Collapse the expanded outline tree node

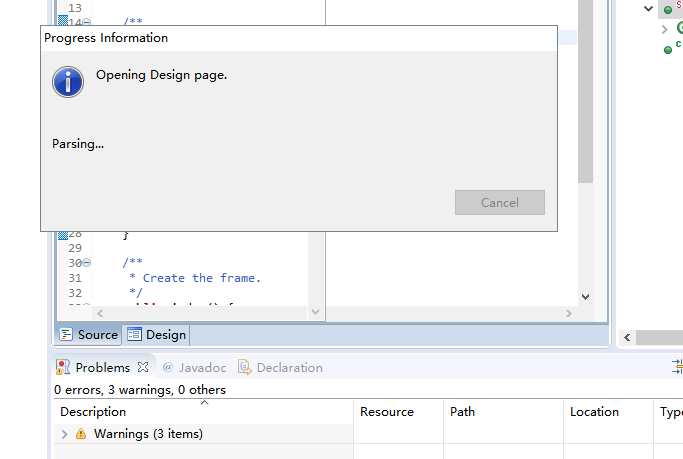648,8
